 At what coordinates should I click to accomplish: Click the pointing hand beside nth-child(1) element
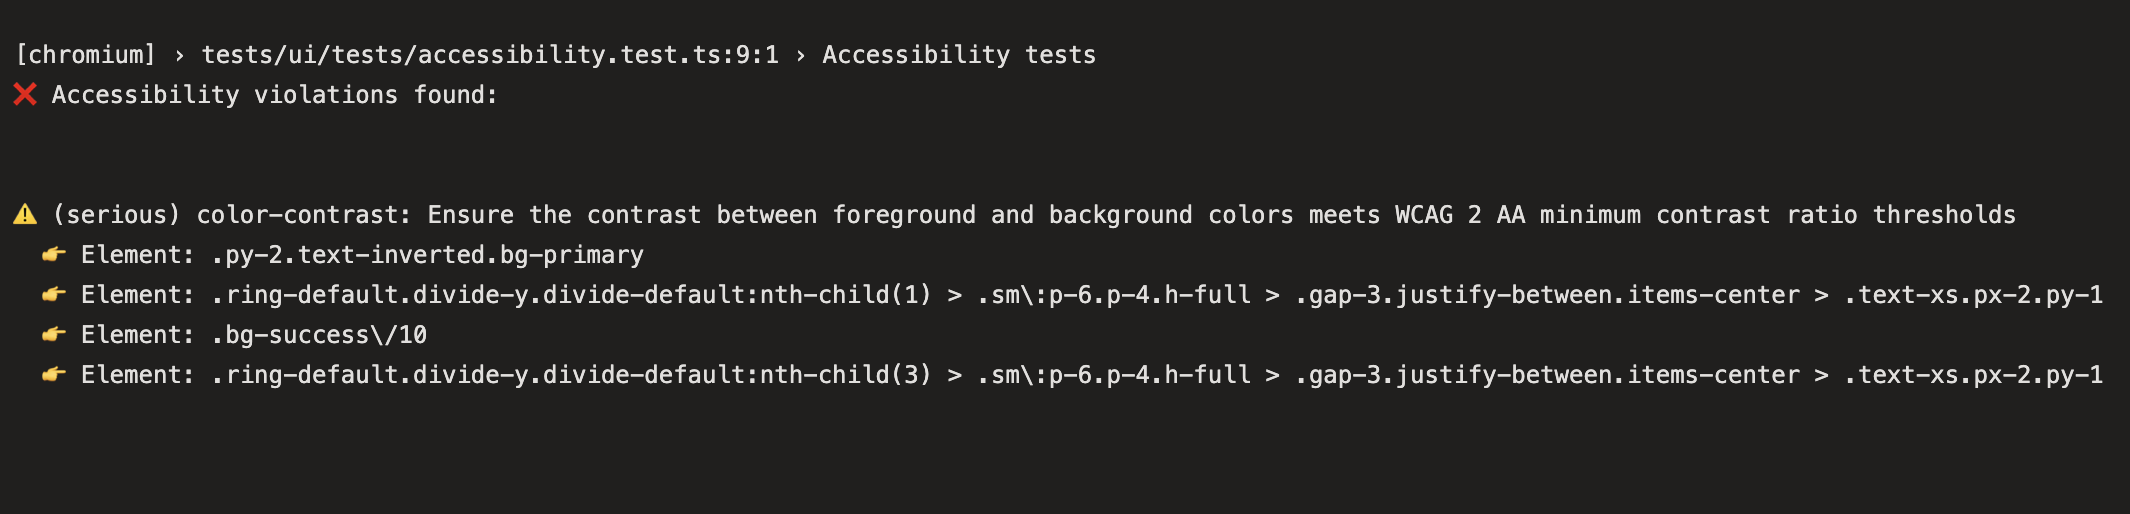[x=54, y=294]
